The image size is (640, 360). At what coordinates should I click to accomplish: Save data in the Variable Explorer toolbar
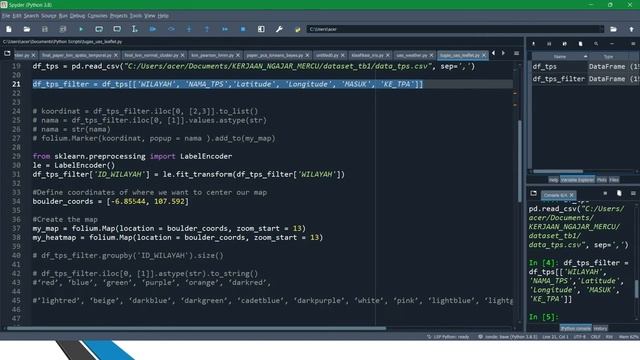[549, 44]
